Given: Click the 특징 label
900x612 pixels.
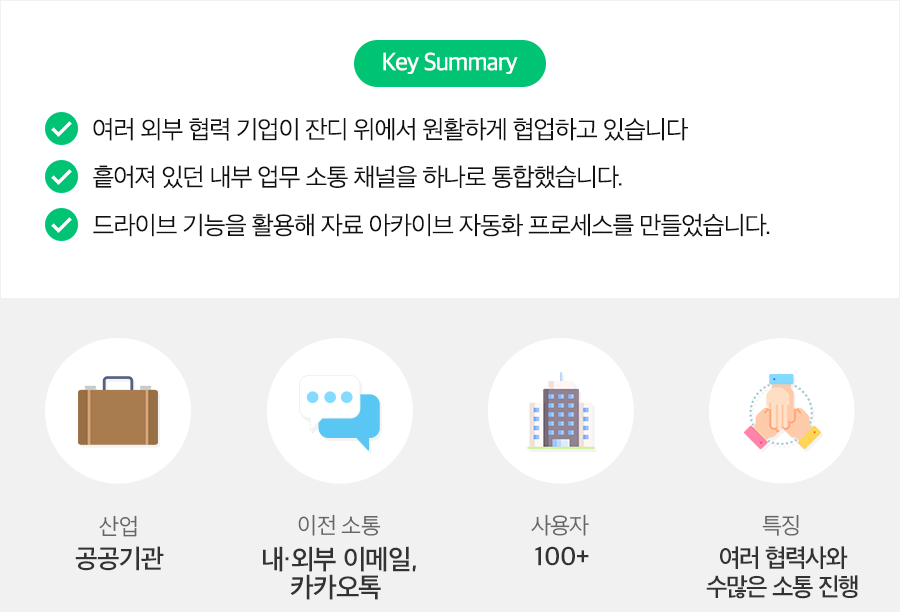Looking at the screenshot, I should 782,525.
